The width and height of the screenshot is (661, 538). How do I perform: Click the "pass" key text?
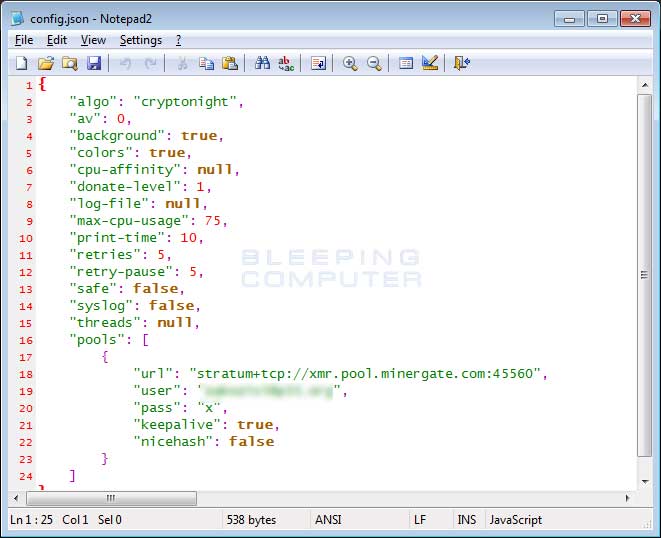[x=156, y=408]
